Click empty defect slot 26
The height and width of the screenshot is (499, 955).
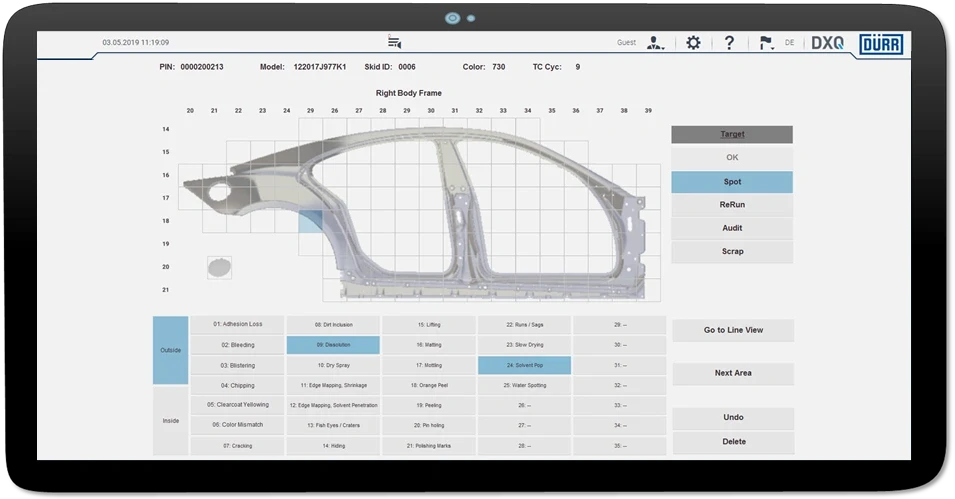524,405
